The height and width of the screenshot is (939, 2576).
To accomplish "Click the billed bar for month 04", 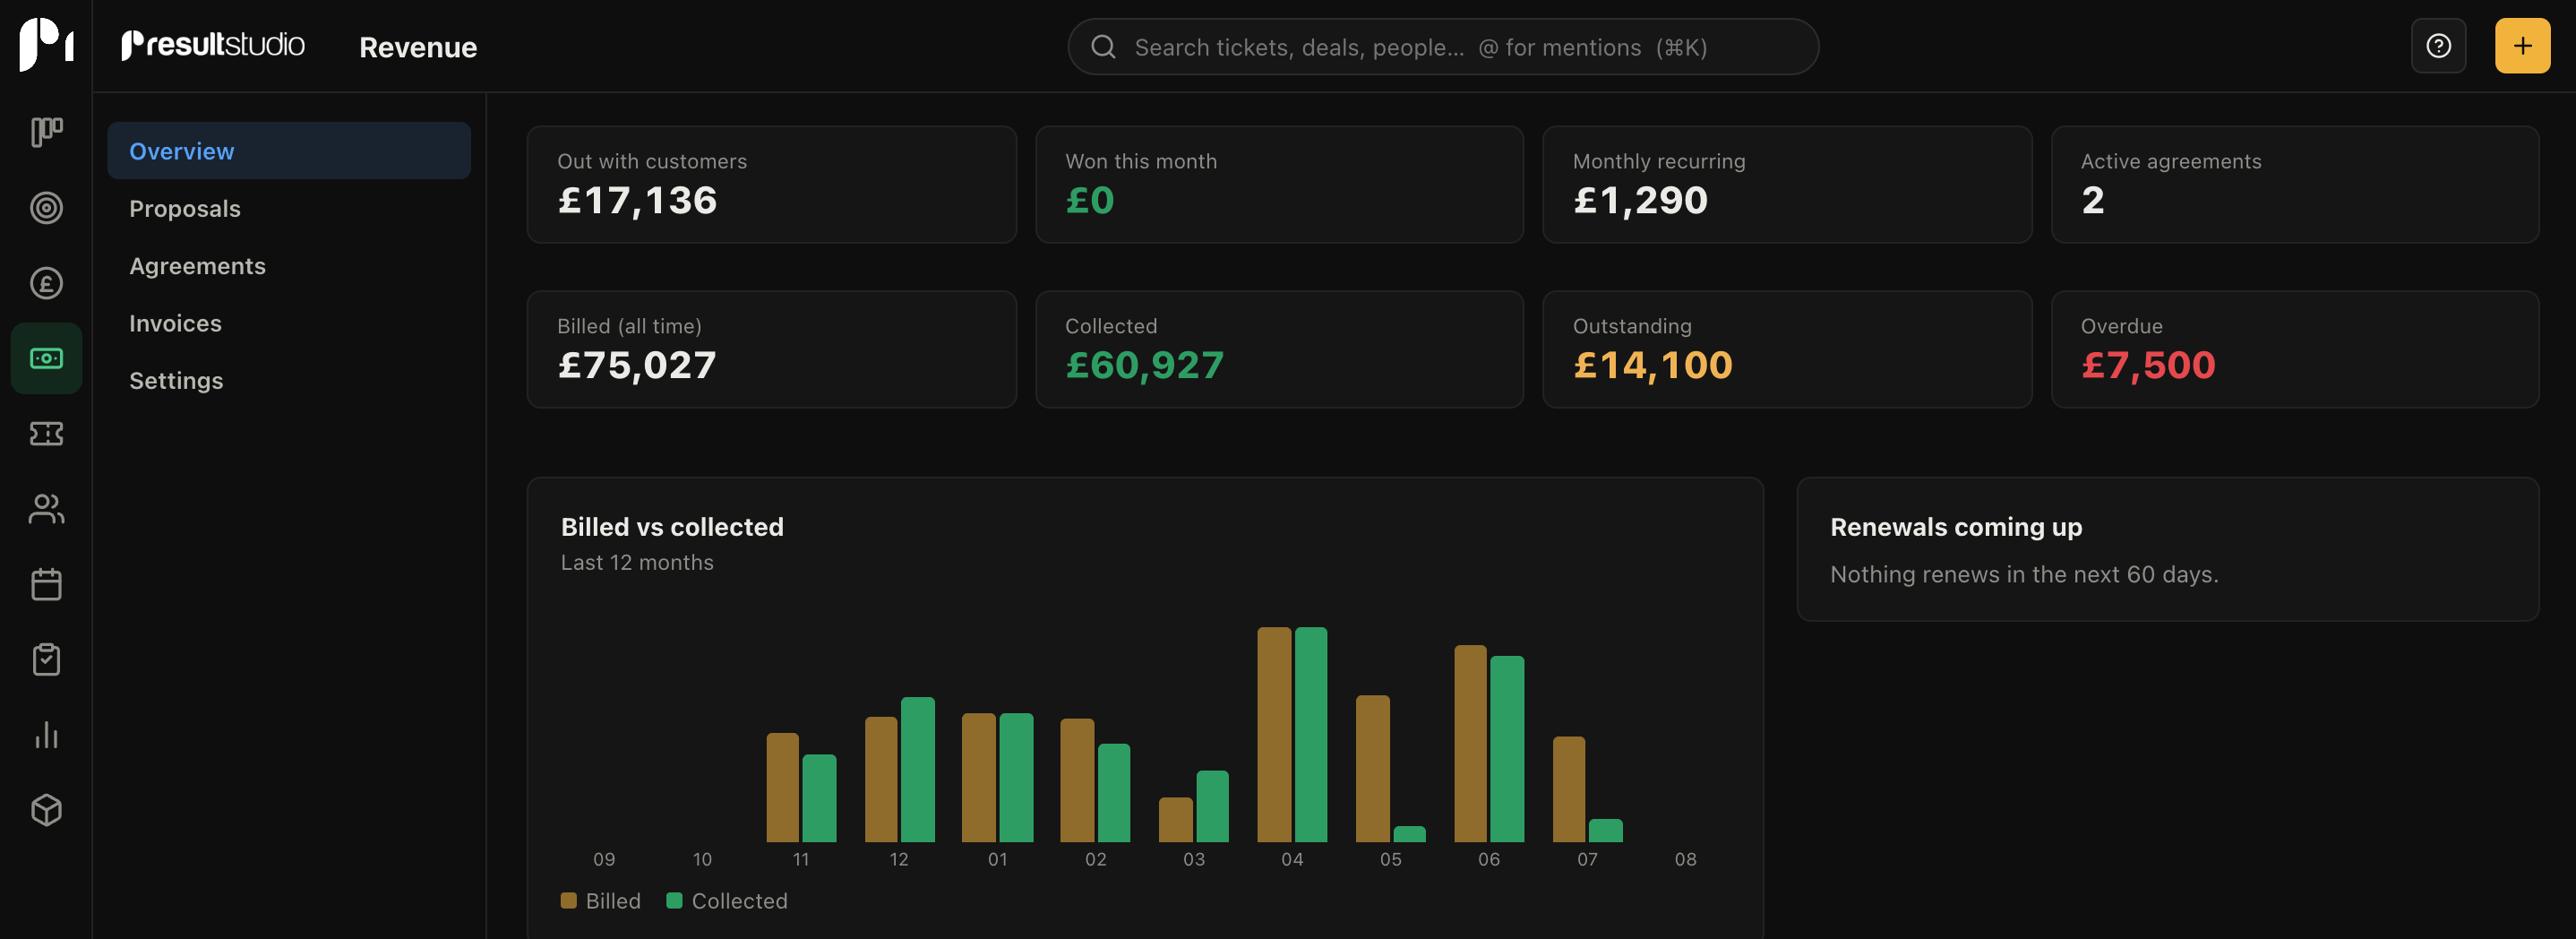I will pyautogui.click(x=1273, y=734).
